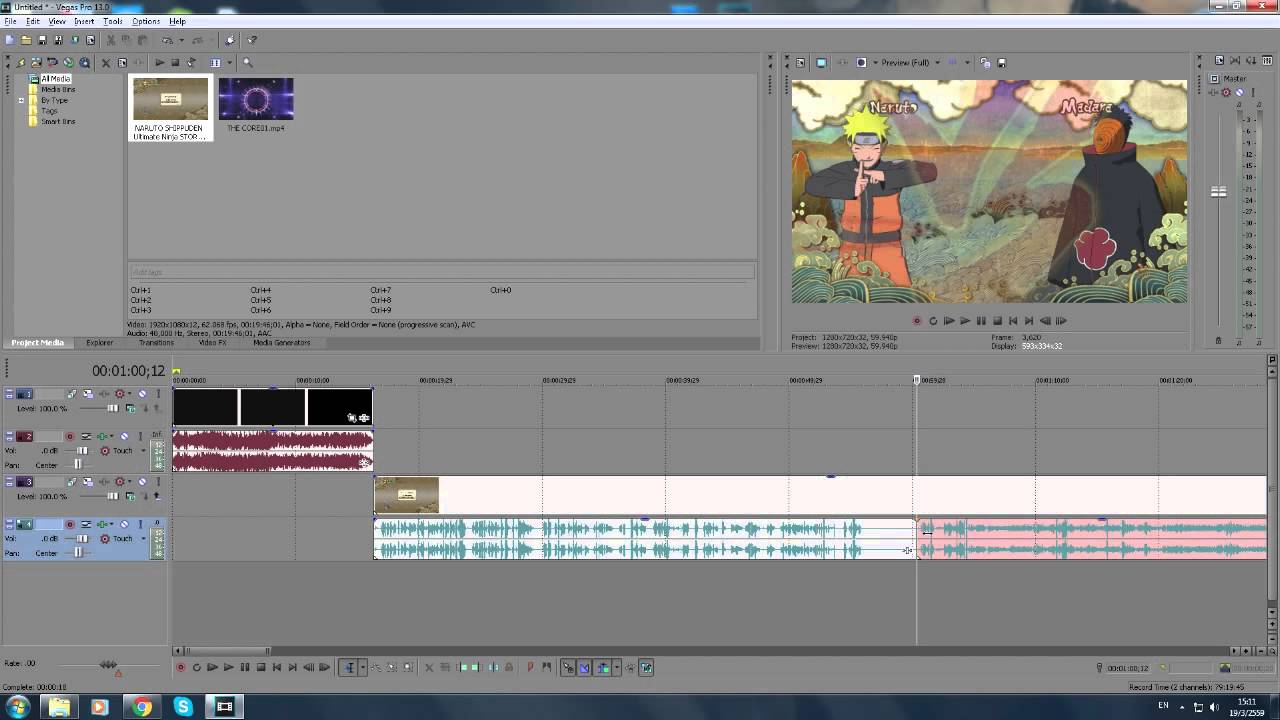
Task: Switch to the Media Generators tab
Action: 282,343
